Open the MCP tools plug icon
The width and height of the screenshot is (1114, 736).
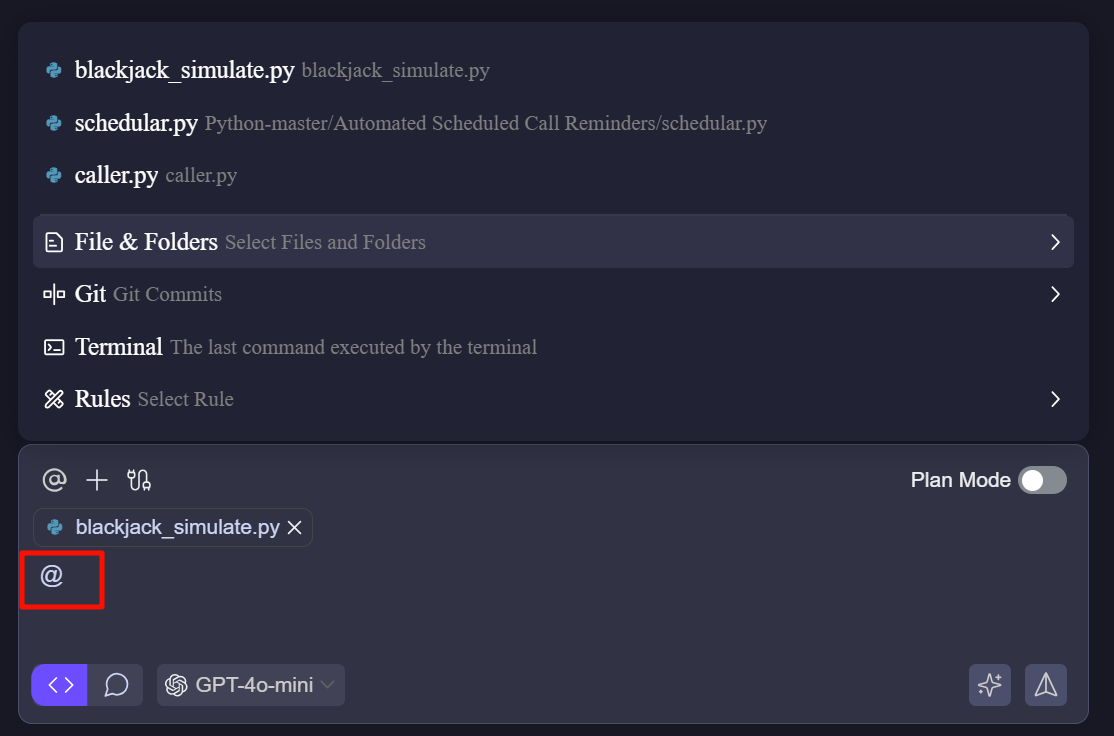pos(139,480)
